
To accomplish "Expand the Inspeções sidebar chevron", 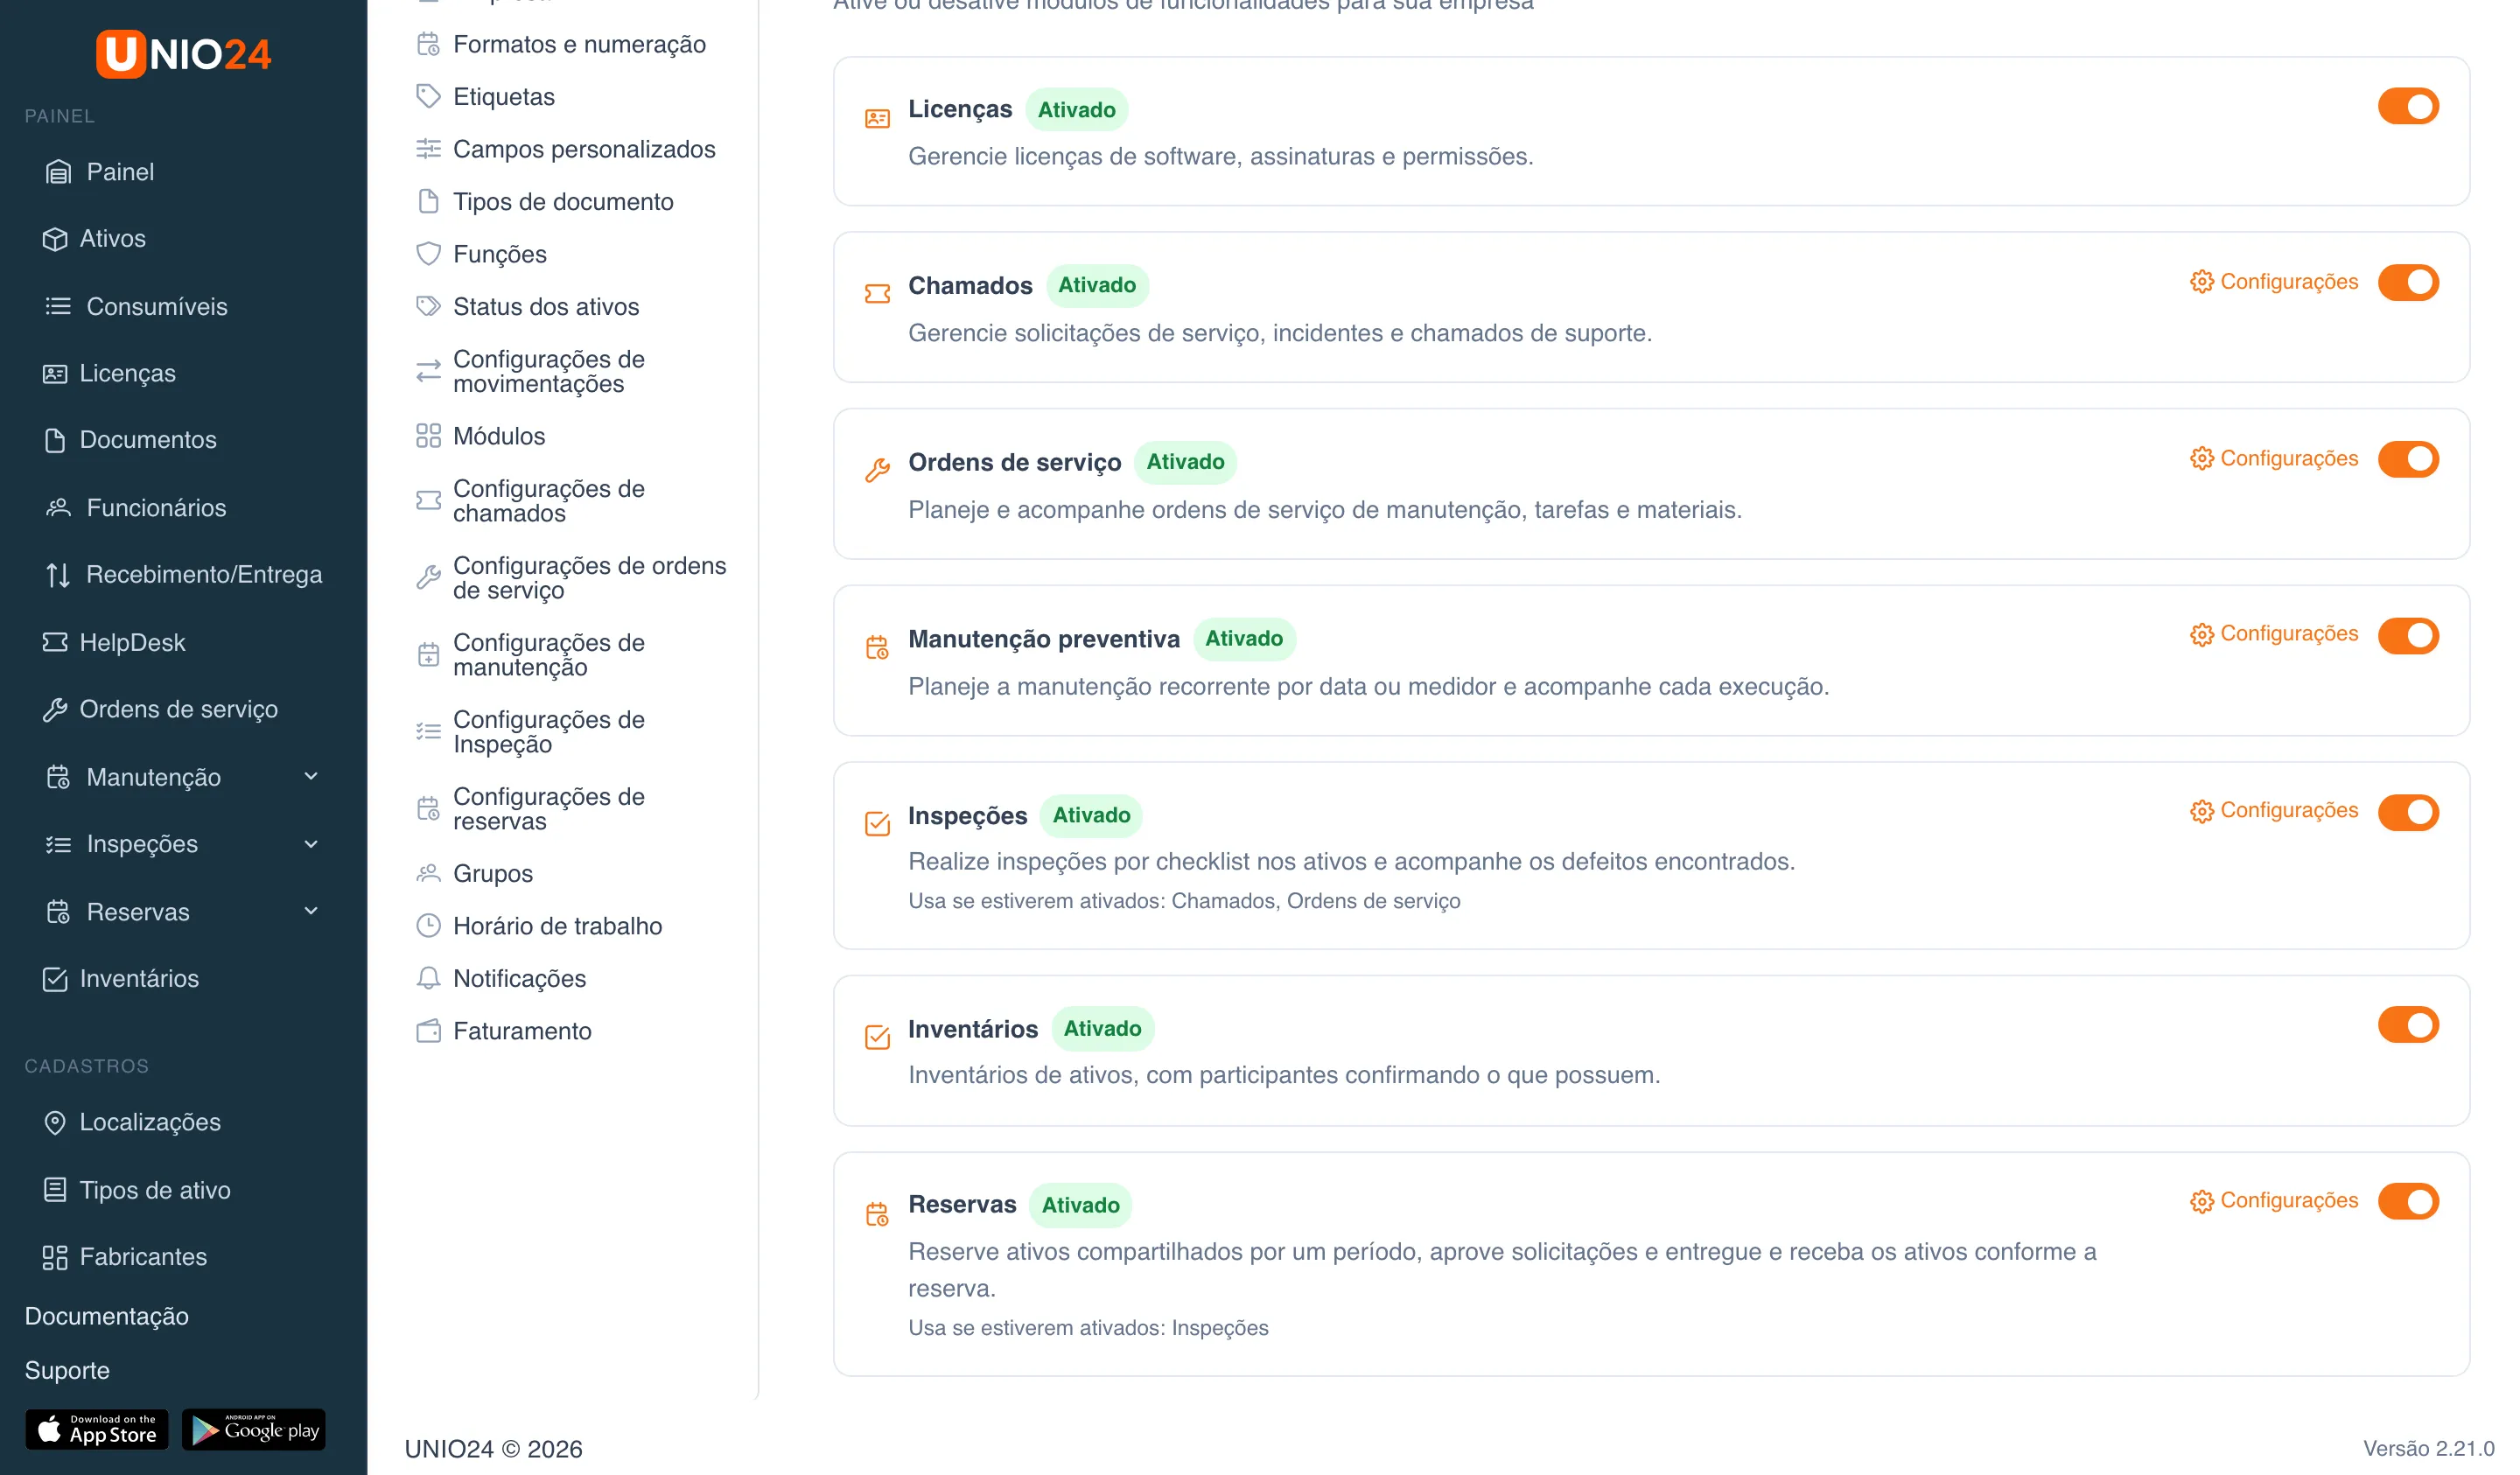I will pyautogui.click(x=311, y=844).
